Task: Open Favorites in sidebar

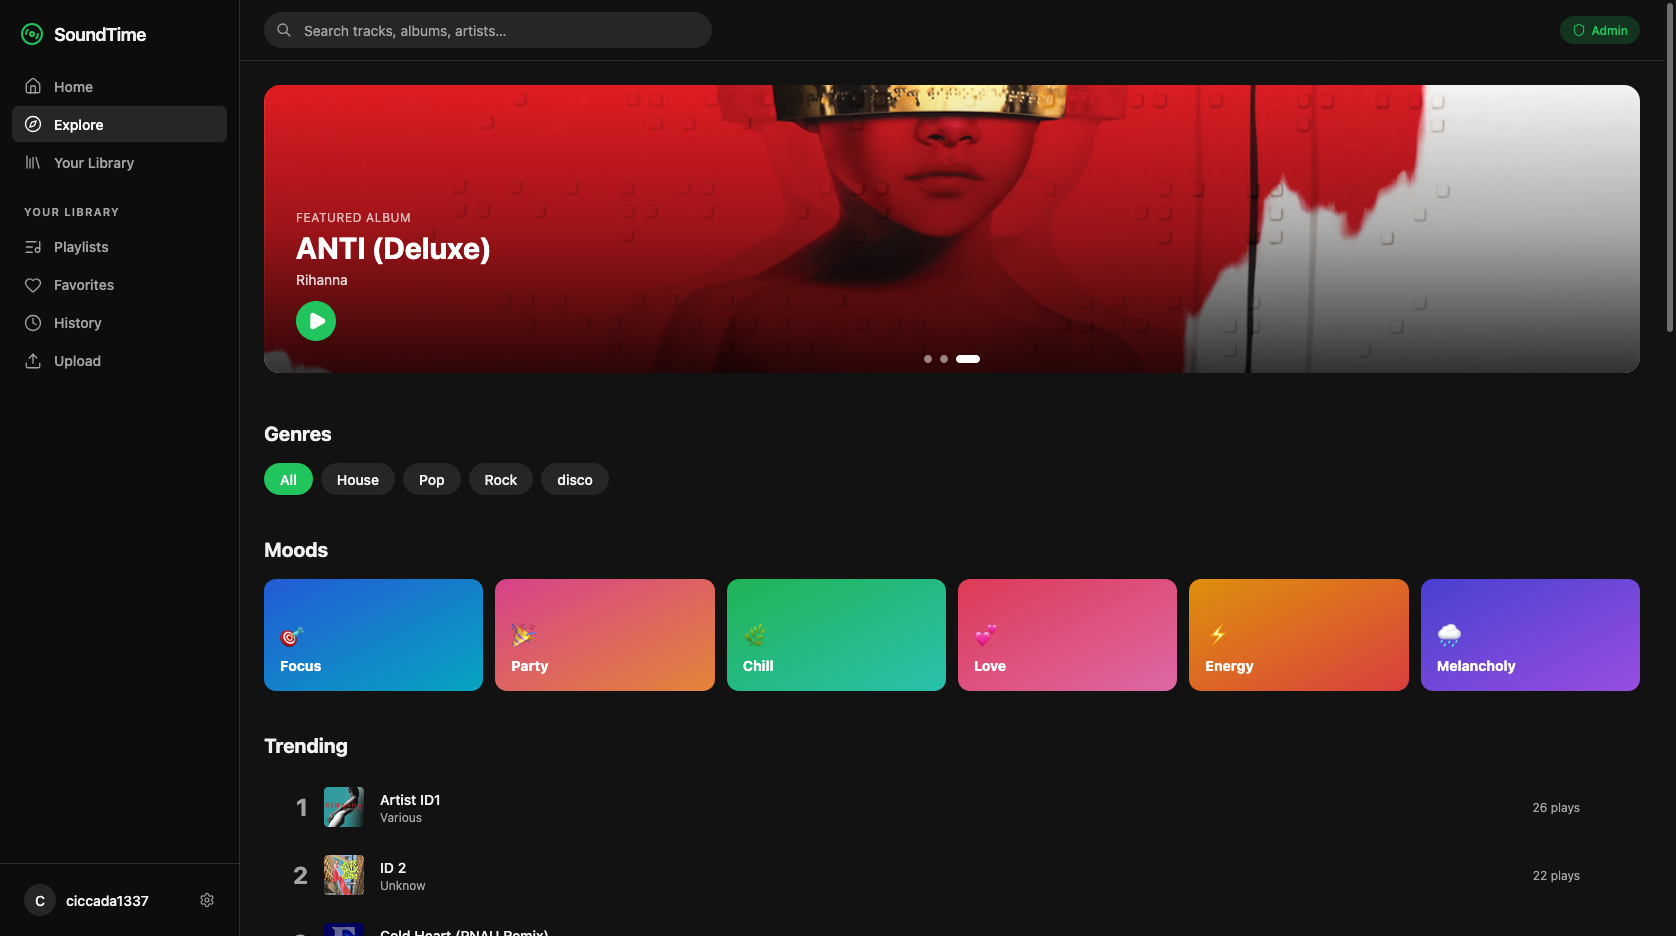Action: click(x=119, y=284)
